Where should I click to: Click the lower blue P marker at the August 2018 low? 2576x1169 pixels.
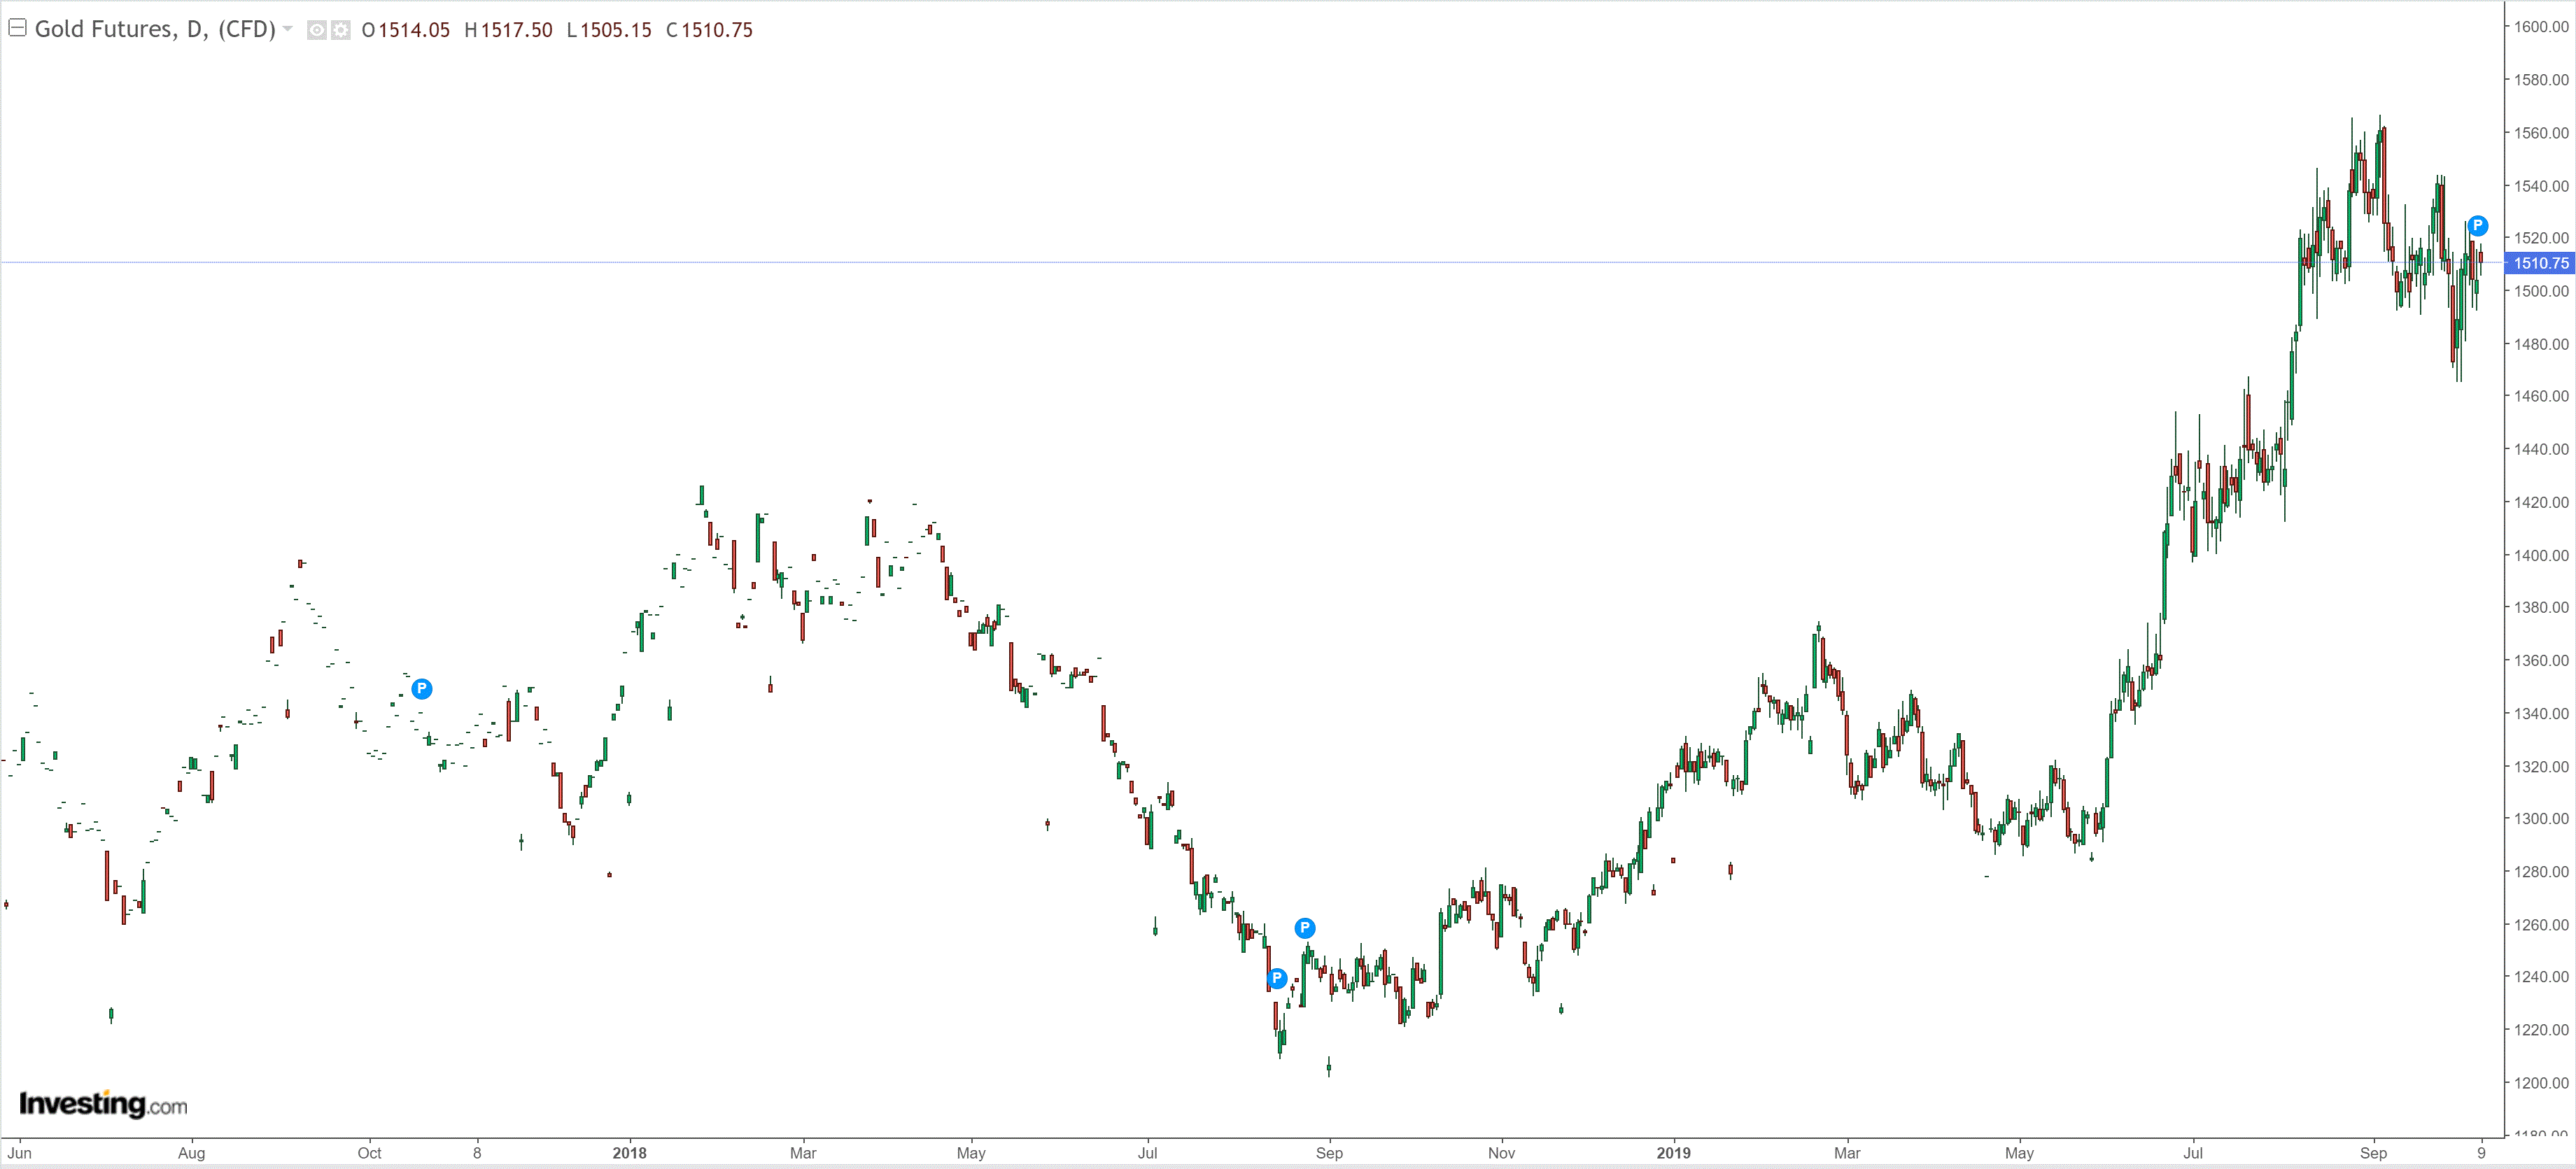(x=1276, y=978)
